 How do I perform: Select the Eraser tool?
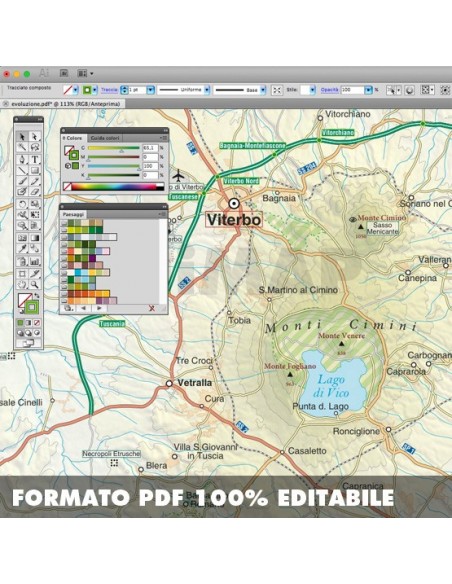click(35, 192)
